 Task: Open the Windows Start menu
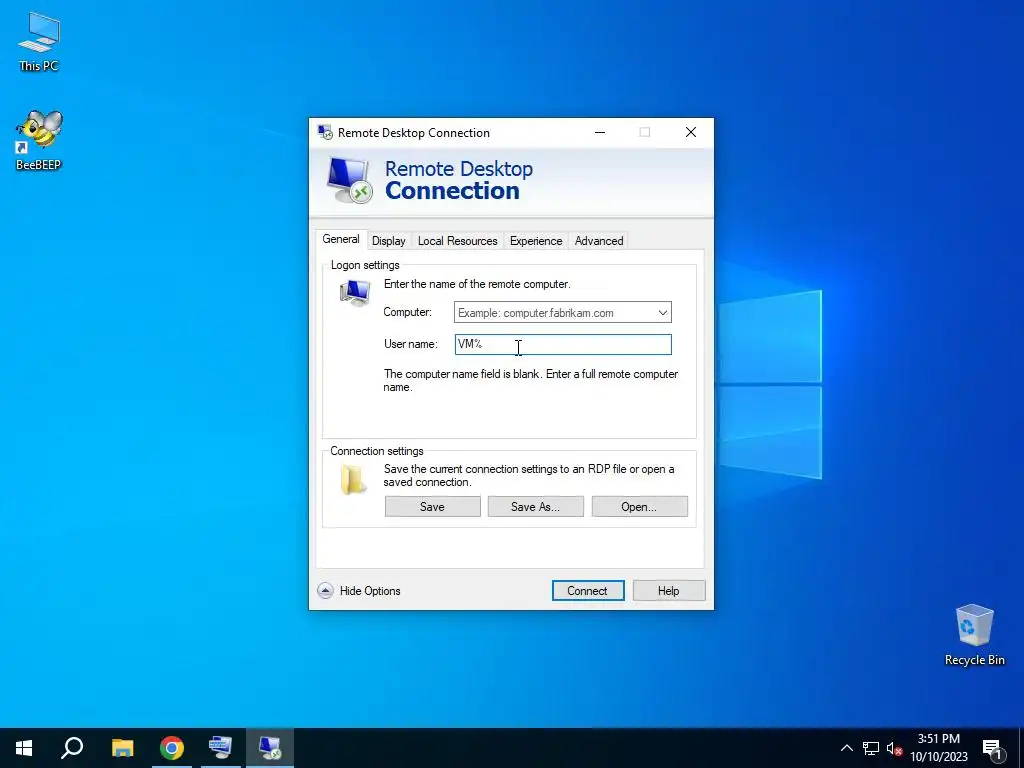(x=24, y=748)
